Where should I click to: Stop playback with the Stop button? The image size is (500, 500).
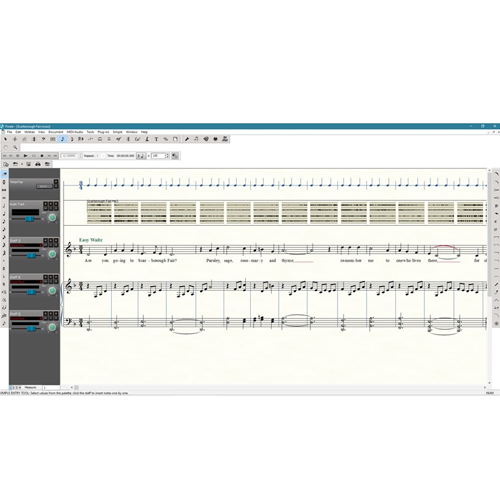18,156
